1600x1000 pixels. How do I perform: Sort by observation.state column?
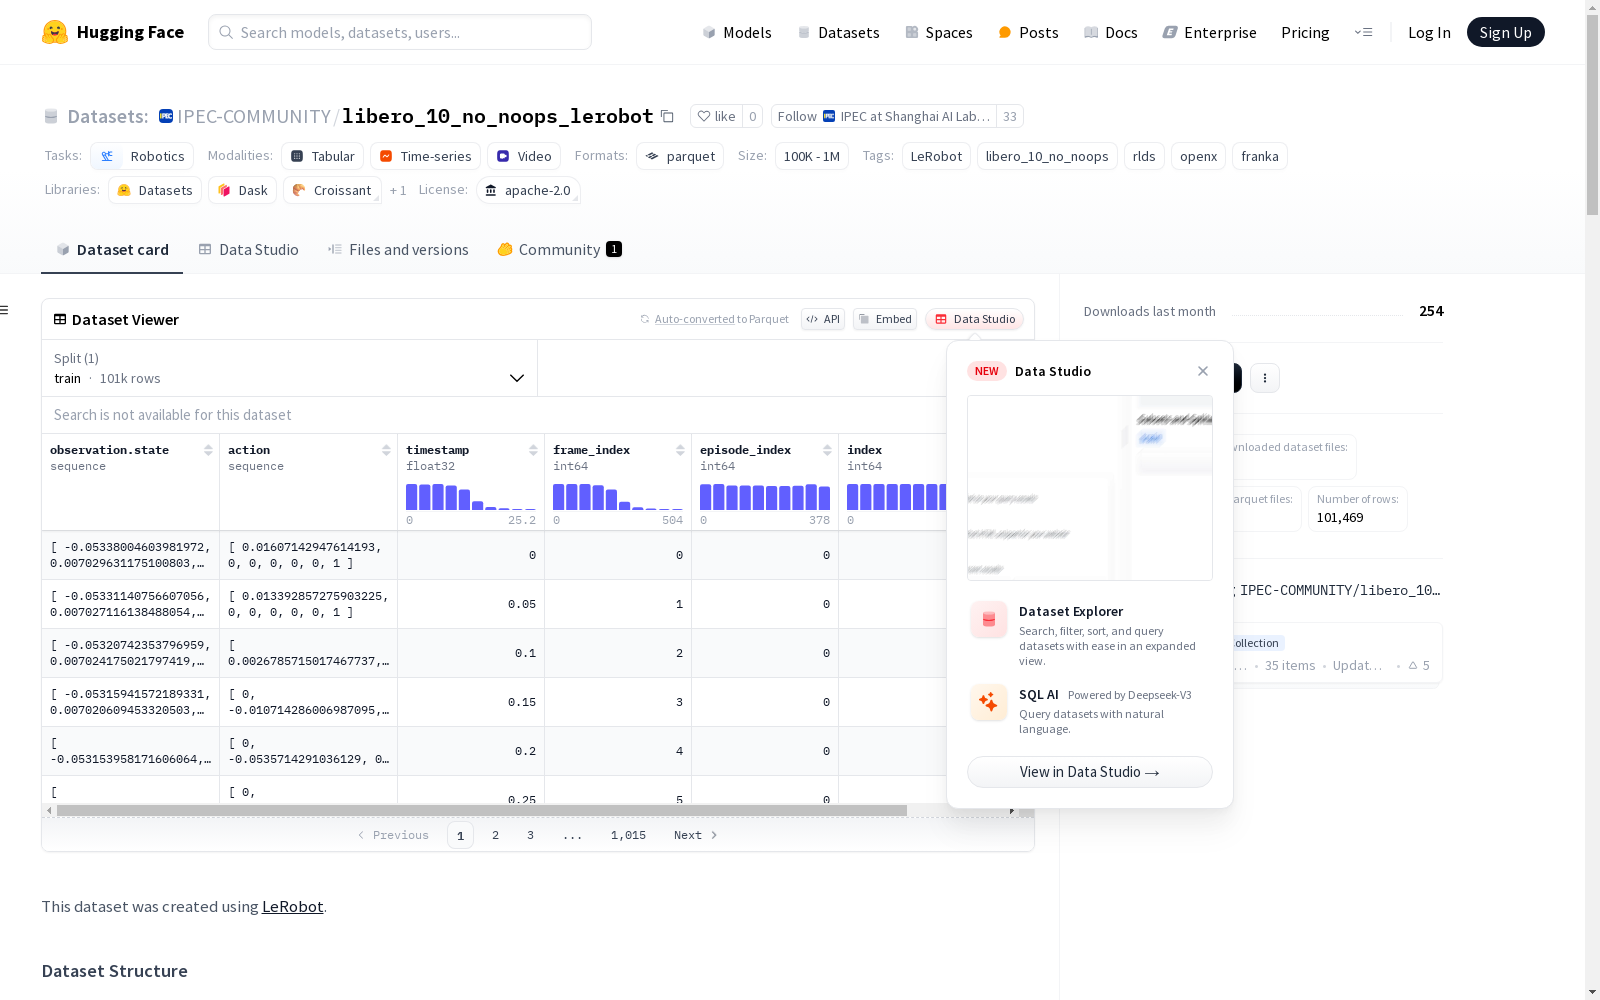(x=208, y=450)
